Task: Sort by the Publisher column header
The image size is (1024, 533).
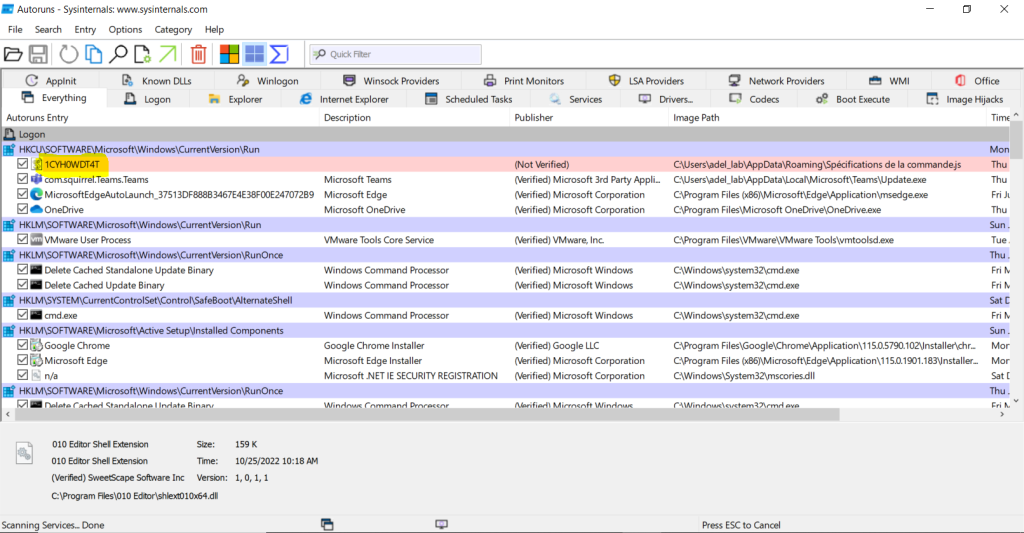Action: tap(588, 118)
